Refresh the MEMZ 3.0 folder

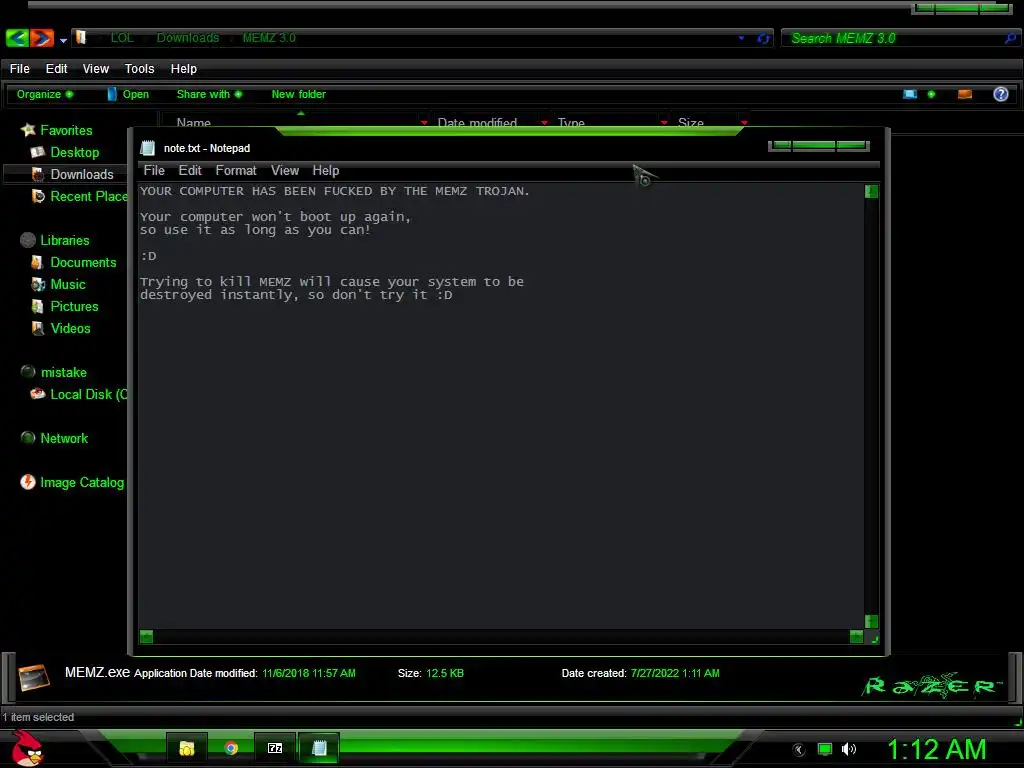tap(763, 38)
